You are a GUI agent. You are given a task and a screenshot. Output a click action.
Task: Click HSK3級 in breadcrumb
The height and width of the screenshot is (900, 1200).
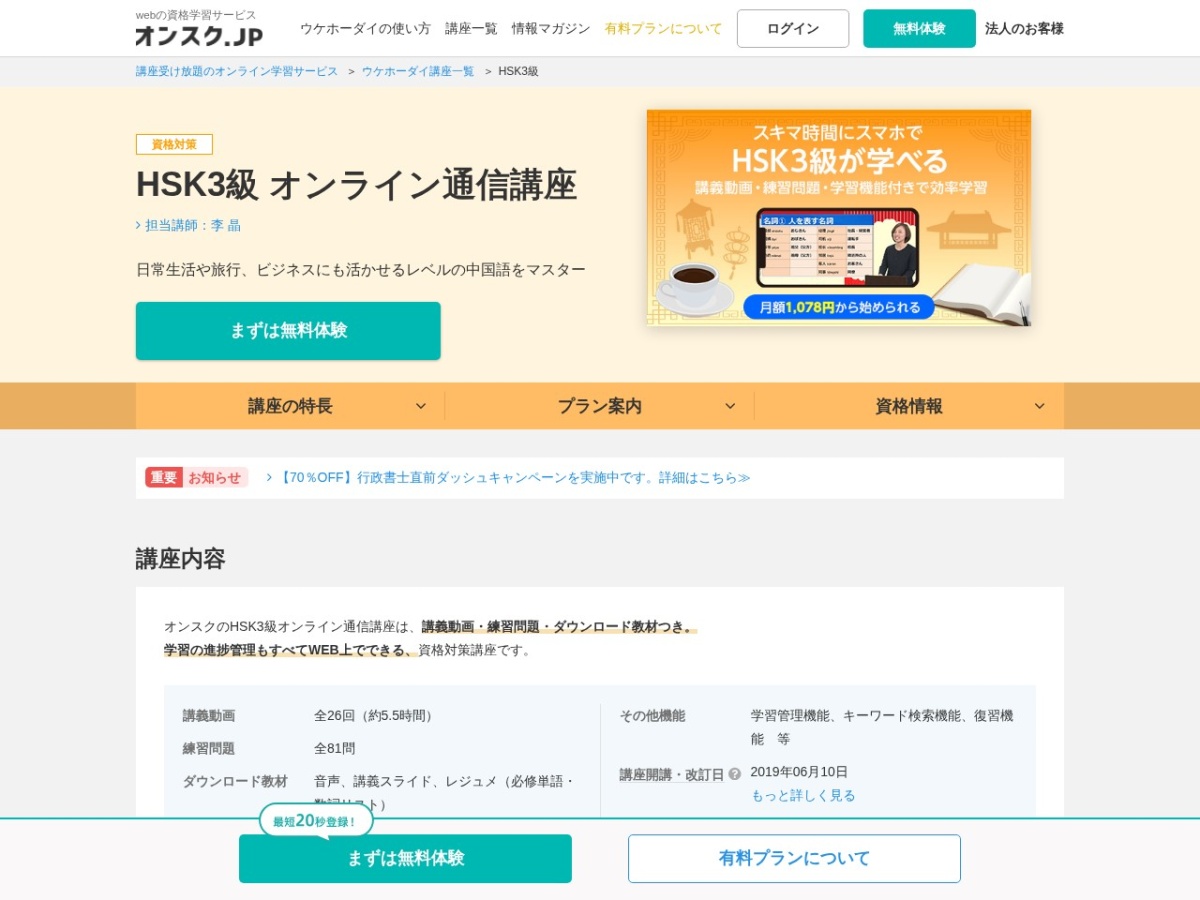click(518, 72)
